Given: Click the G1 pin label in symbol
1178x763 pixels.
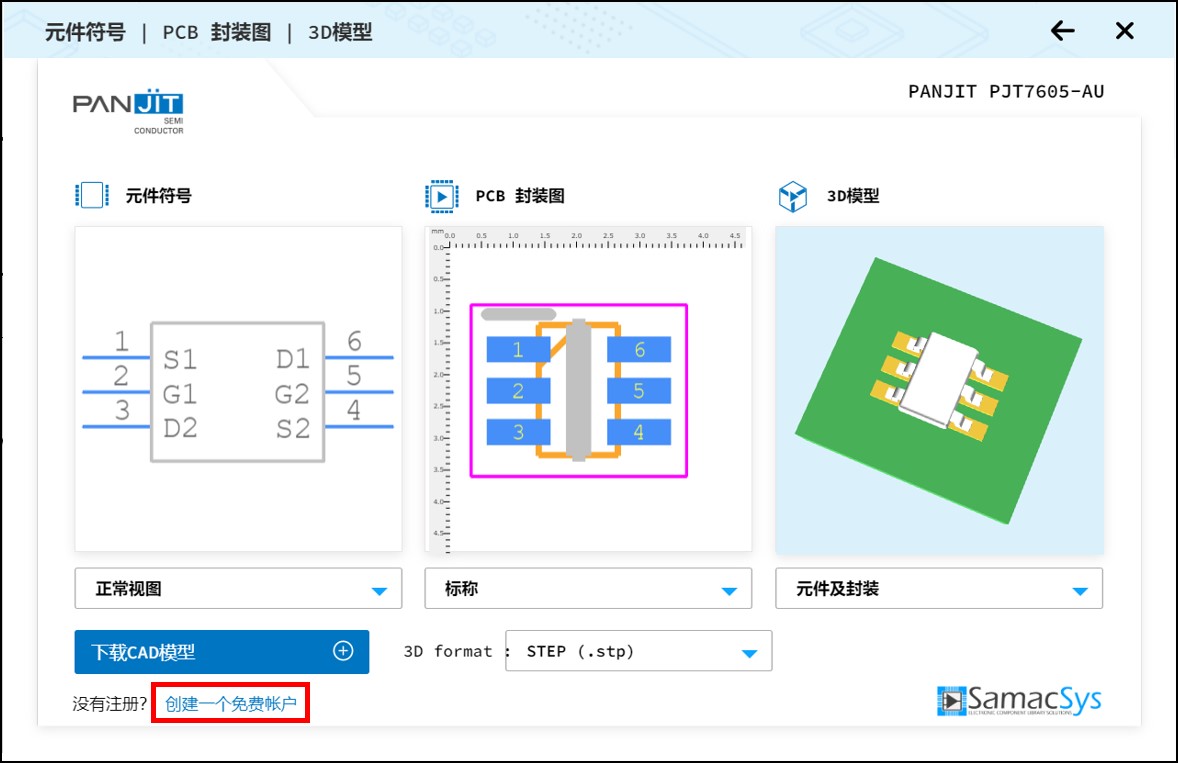Looking at the screenshot, I should tap(180, 394).
